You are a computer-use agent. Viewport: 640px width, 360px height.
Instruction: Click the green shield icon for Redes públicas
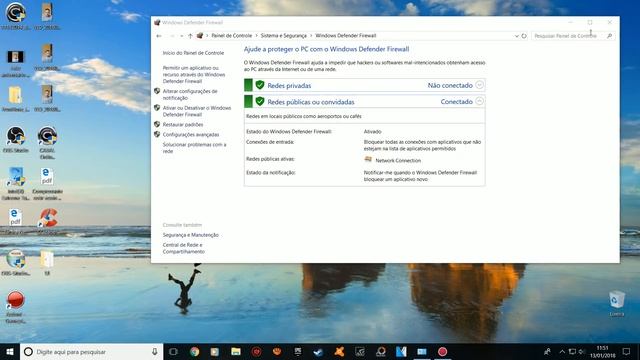[x=260, y=101]
